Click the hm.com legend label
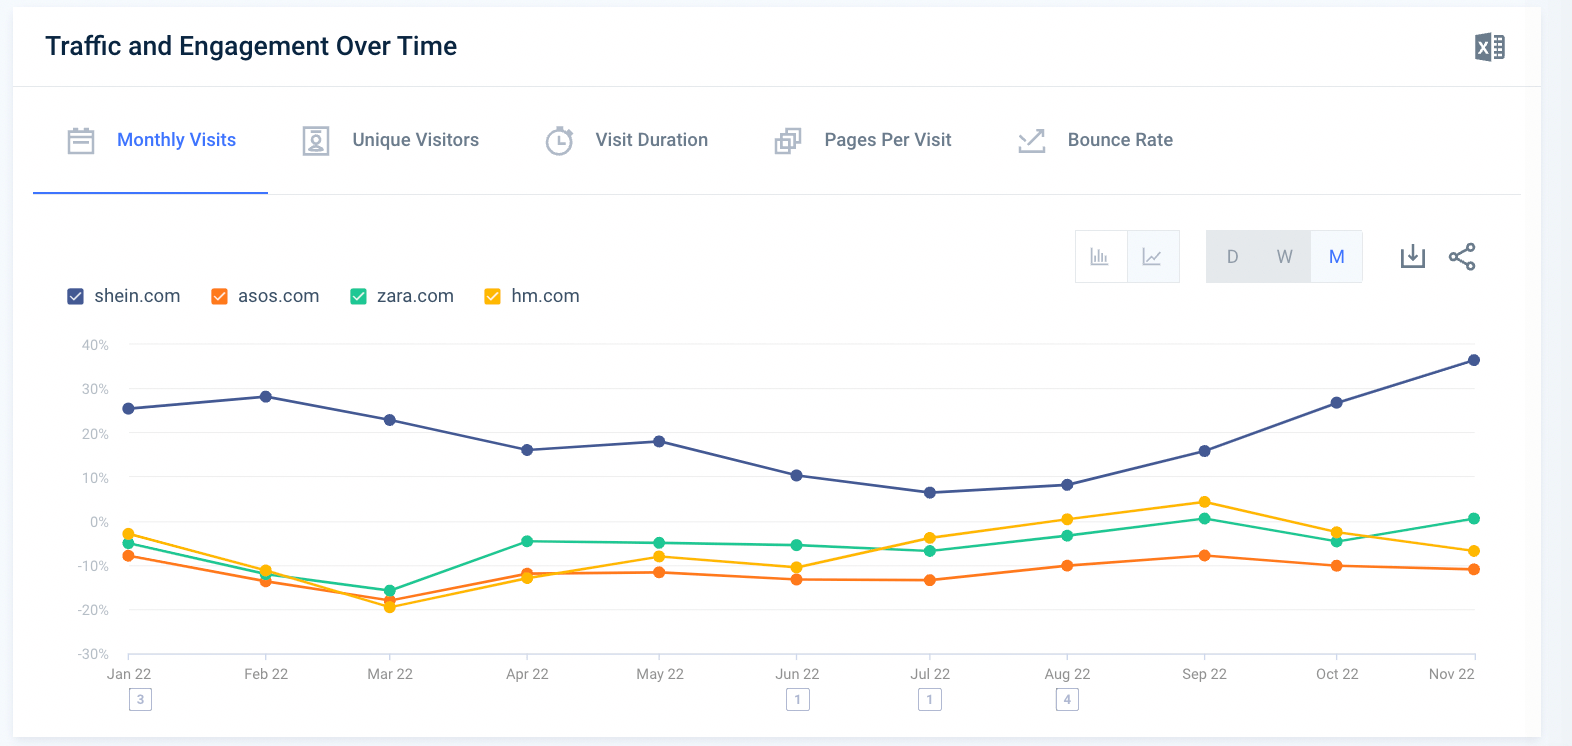1572x746 pixels. 545,296
